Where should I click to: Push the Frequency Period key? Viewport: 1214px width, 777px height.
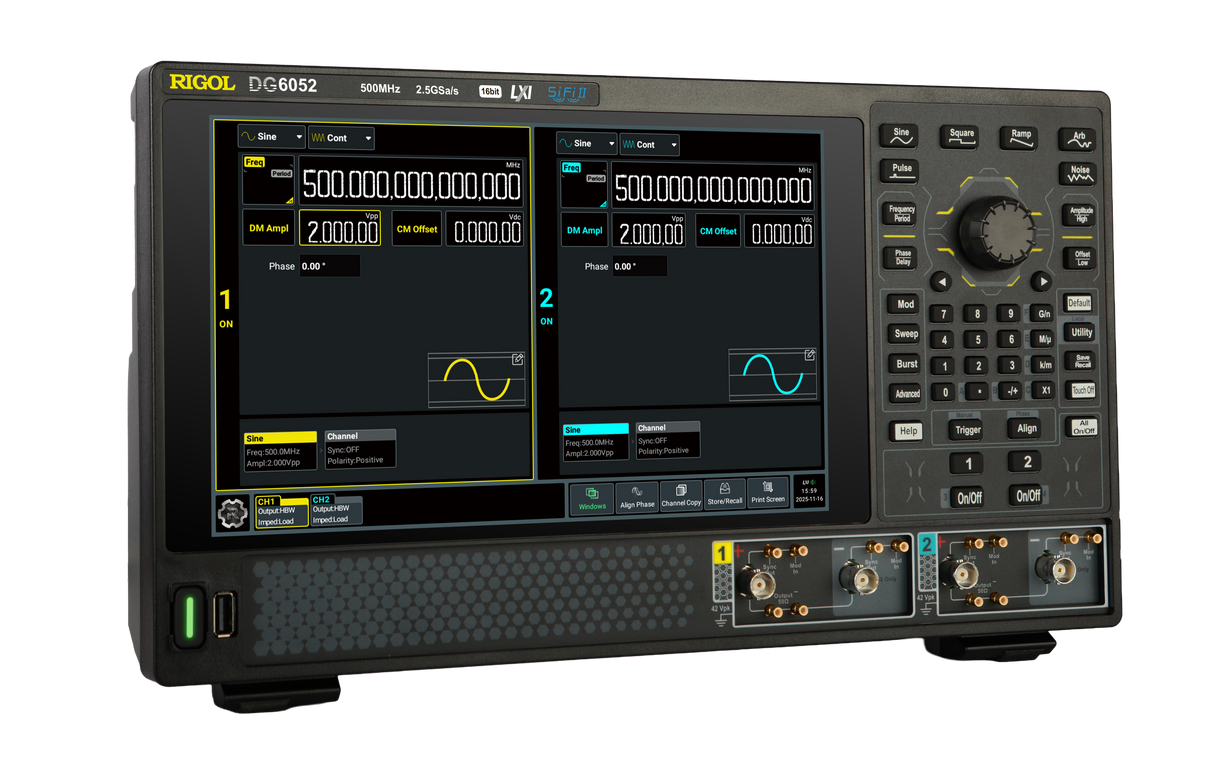click(901, 214)
